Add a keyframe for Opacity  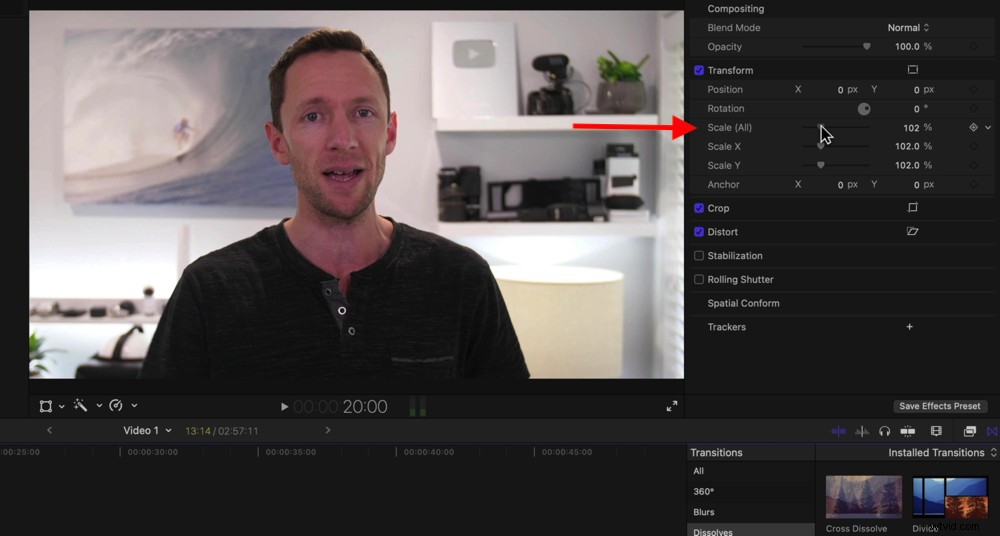973,47
